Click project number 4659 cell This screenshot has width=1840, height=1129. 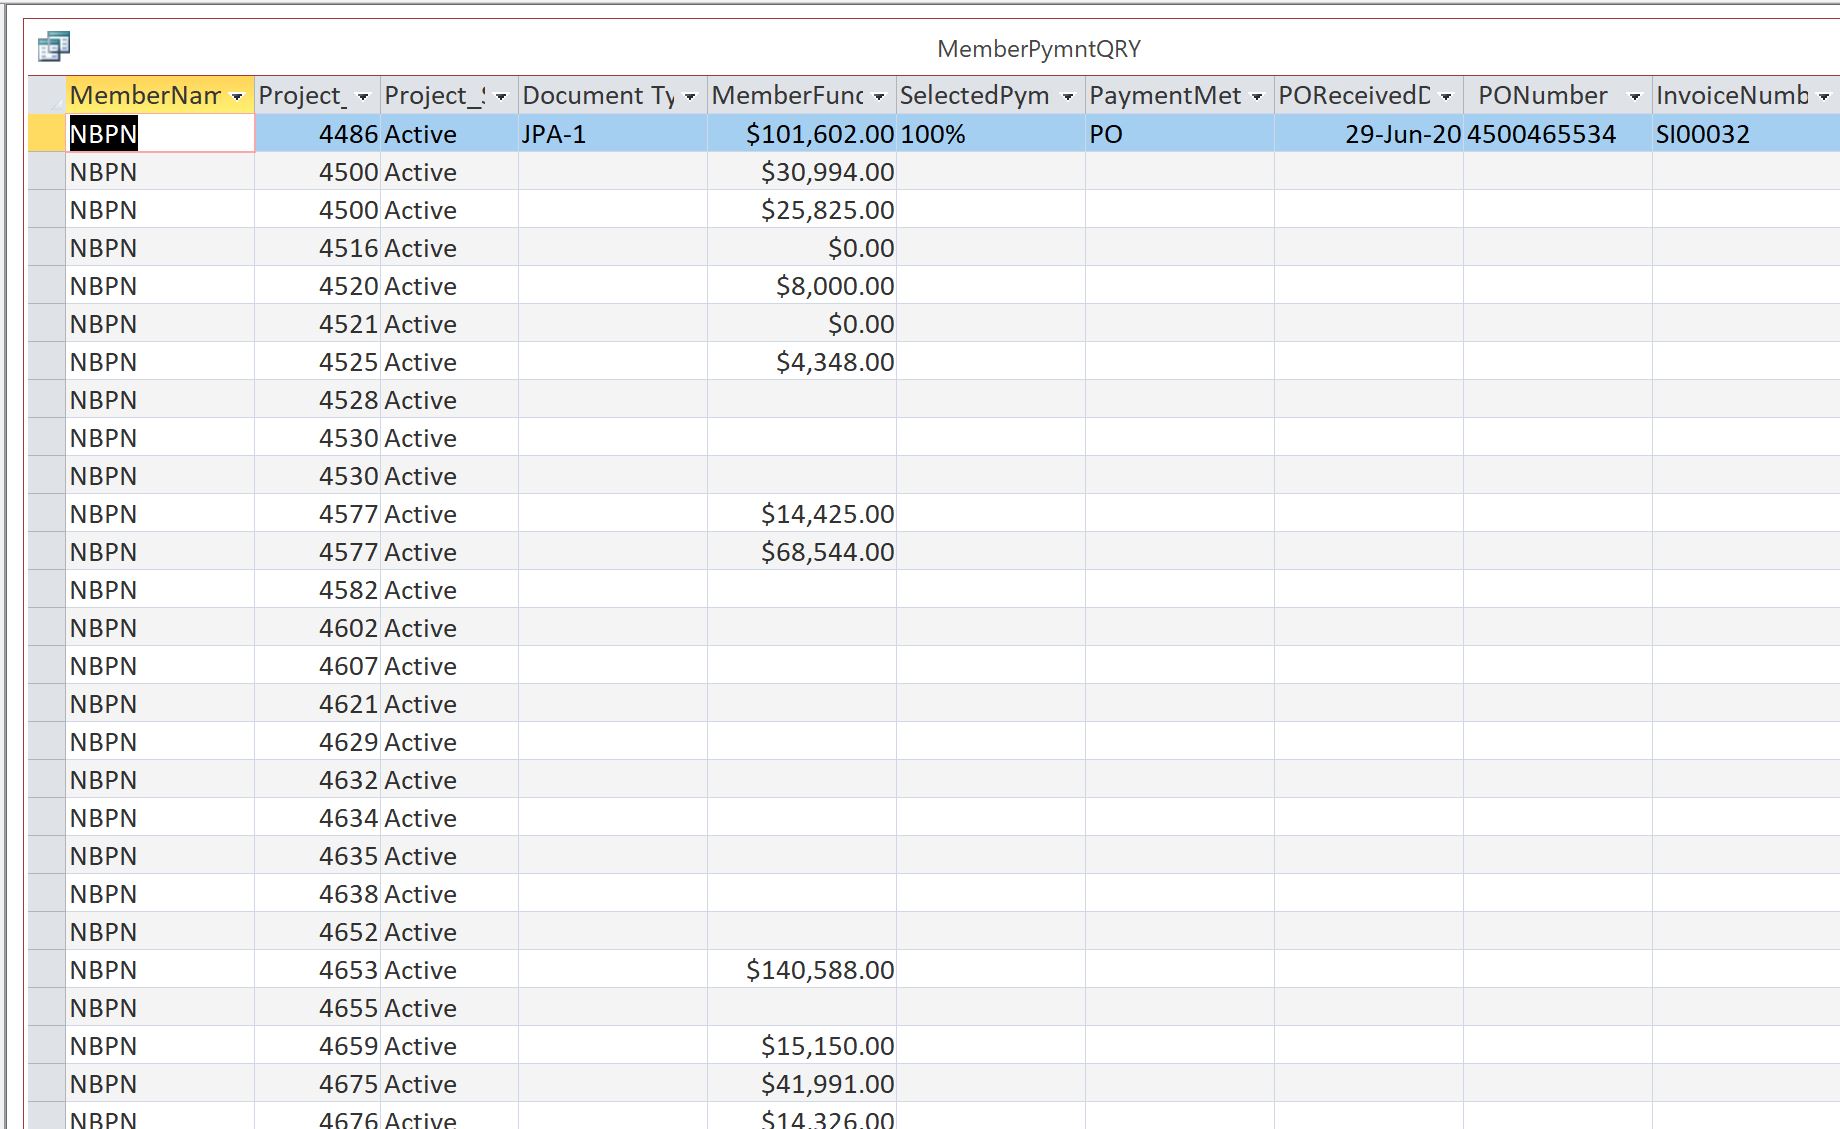(318, 1046)
